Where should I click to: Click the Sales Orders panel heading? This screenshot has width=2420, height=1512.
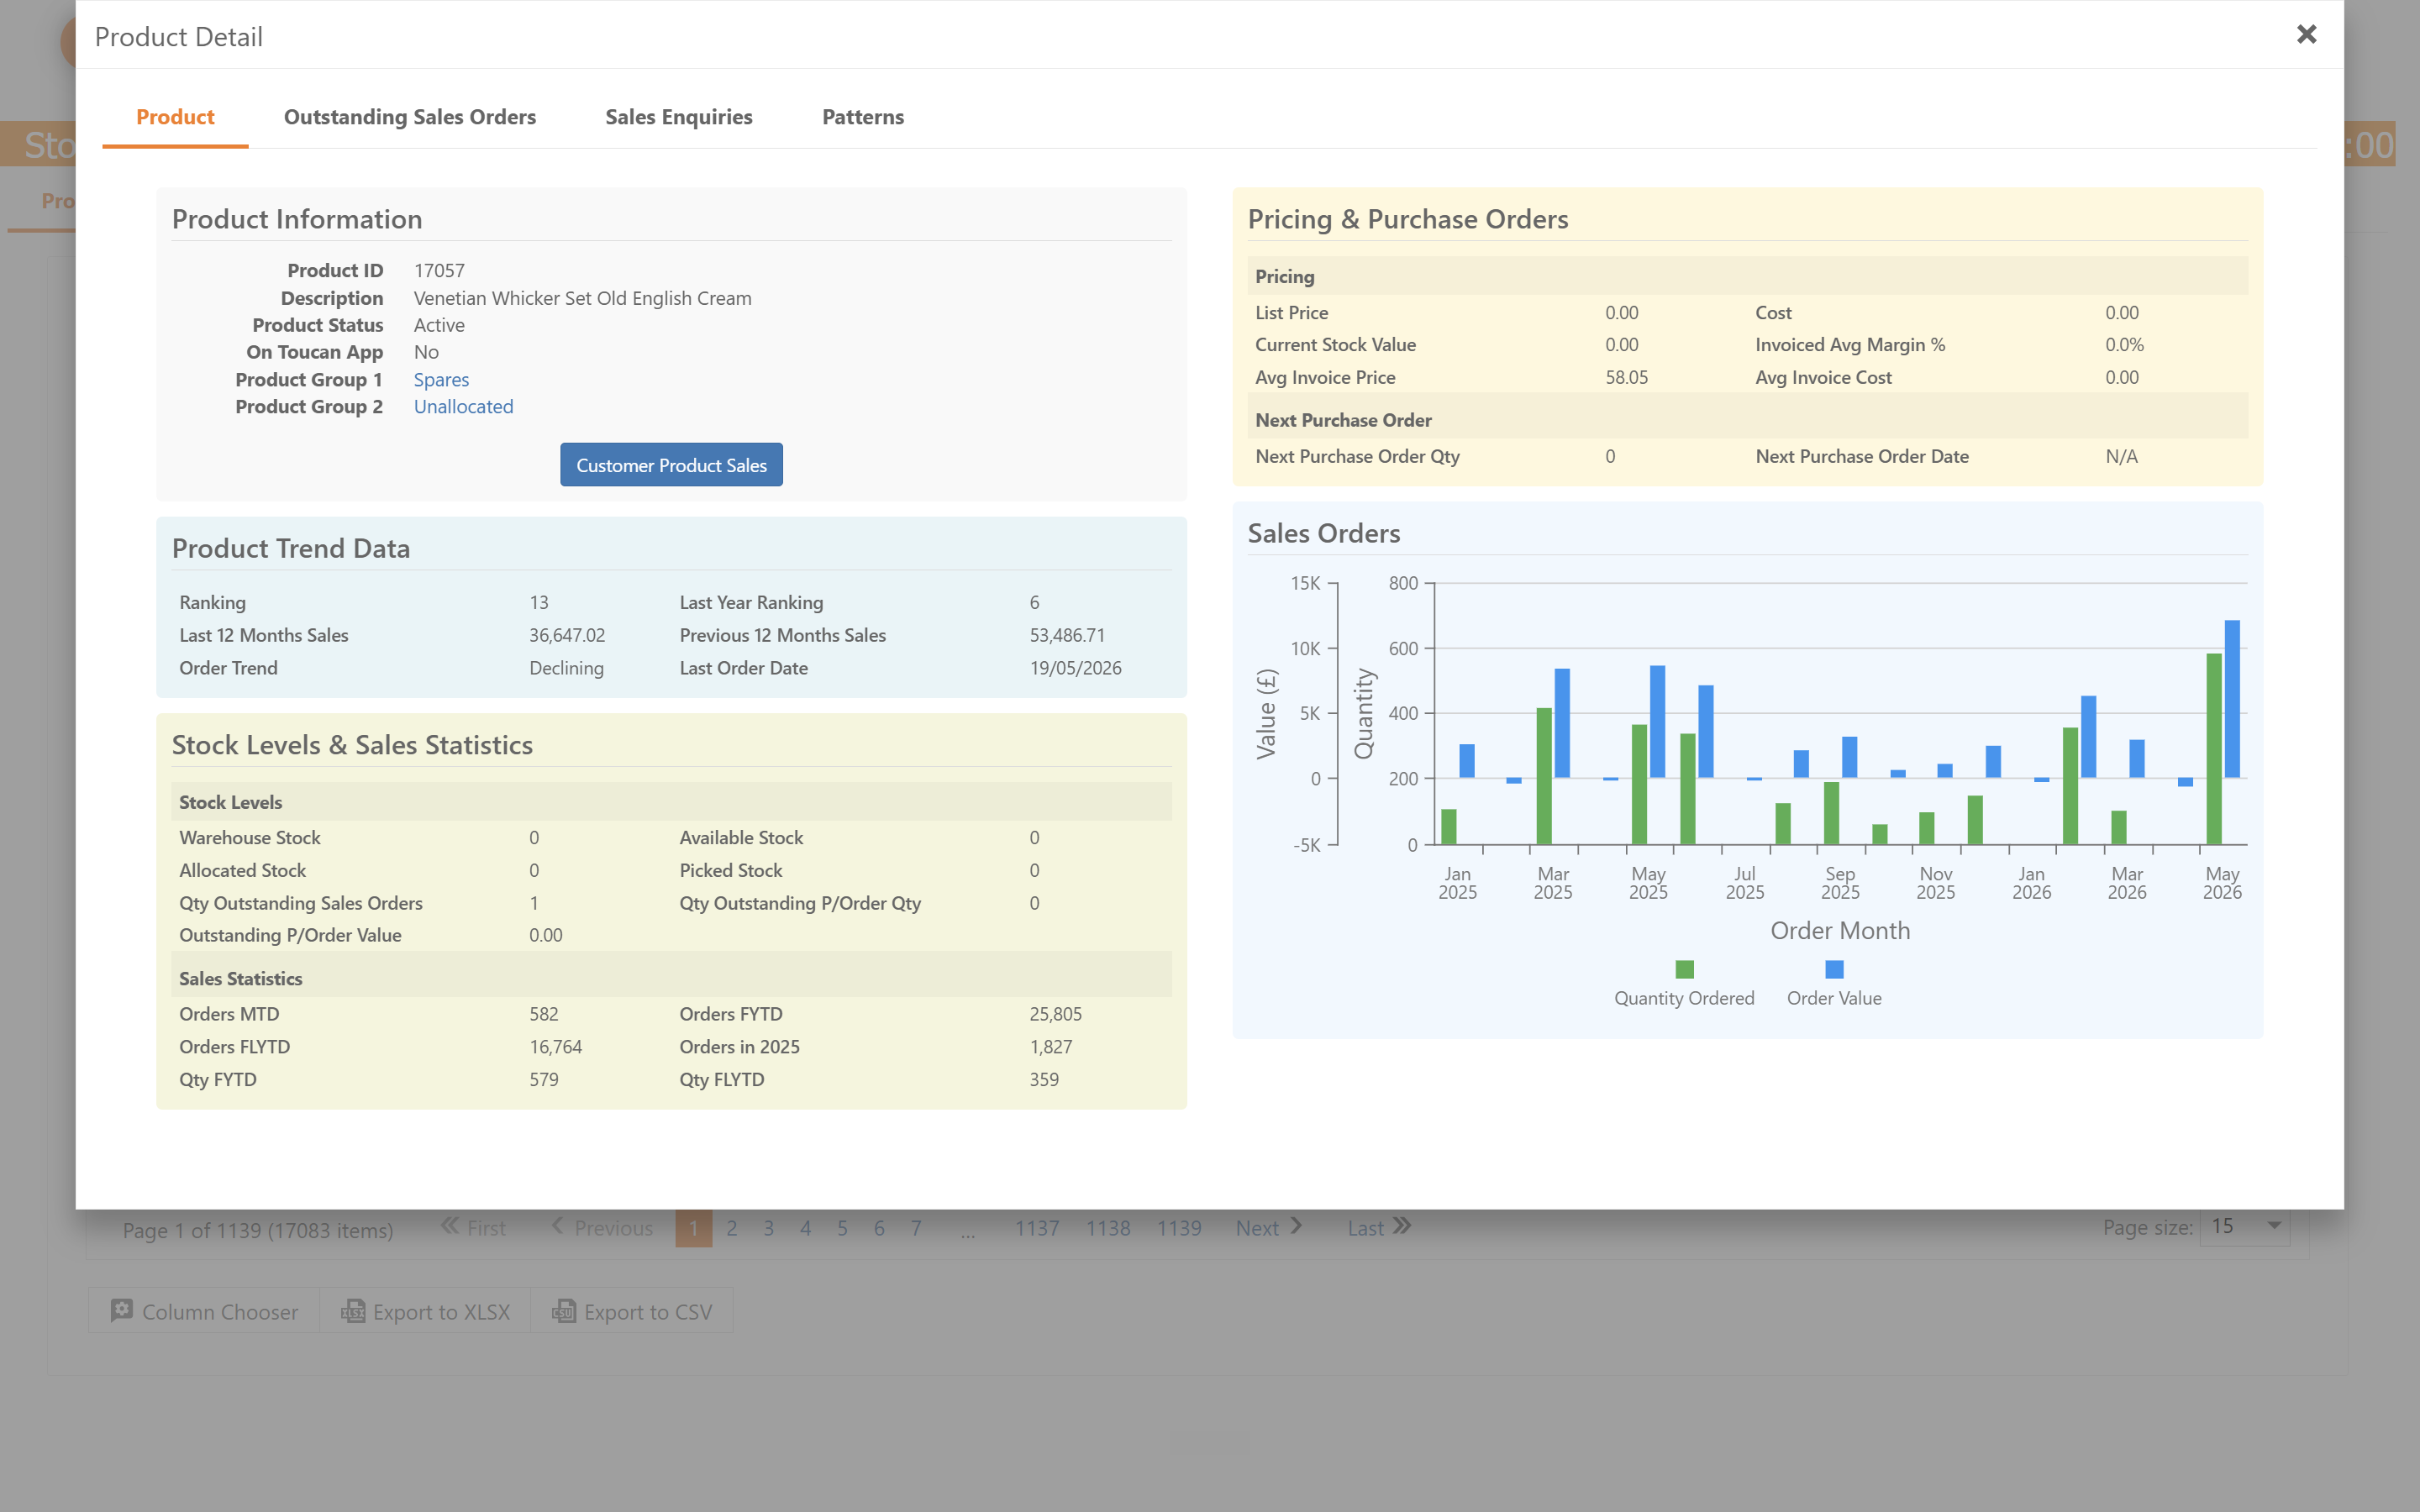(1323, 533)
